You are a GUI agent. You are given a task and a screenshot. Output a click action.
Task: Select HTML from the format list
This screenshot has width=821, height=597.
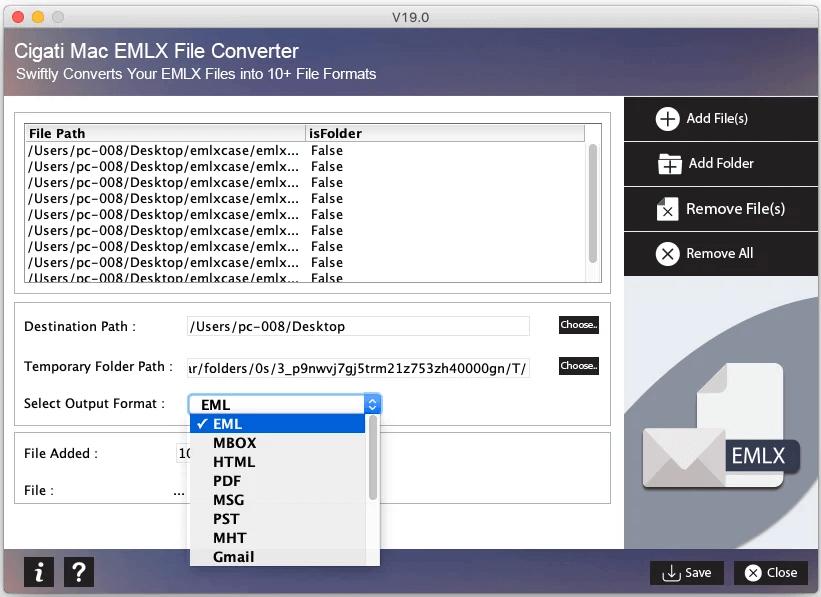tap(278, 462)
